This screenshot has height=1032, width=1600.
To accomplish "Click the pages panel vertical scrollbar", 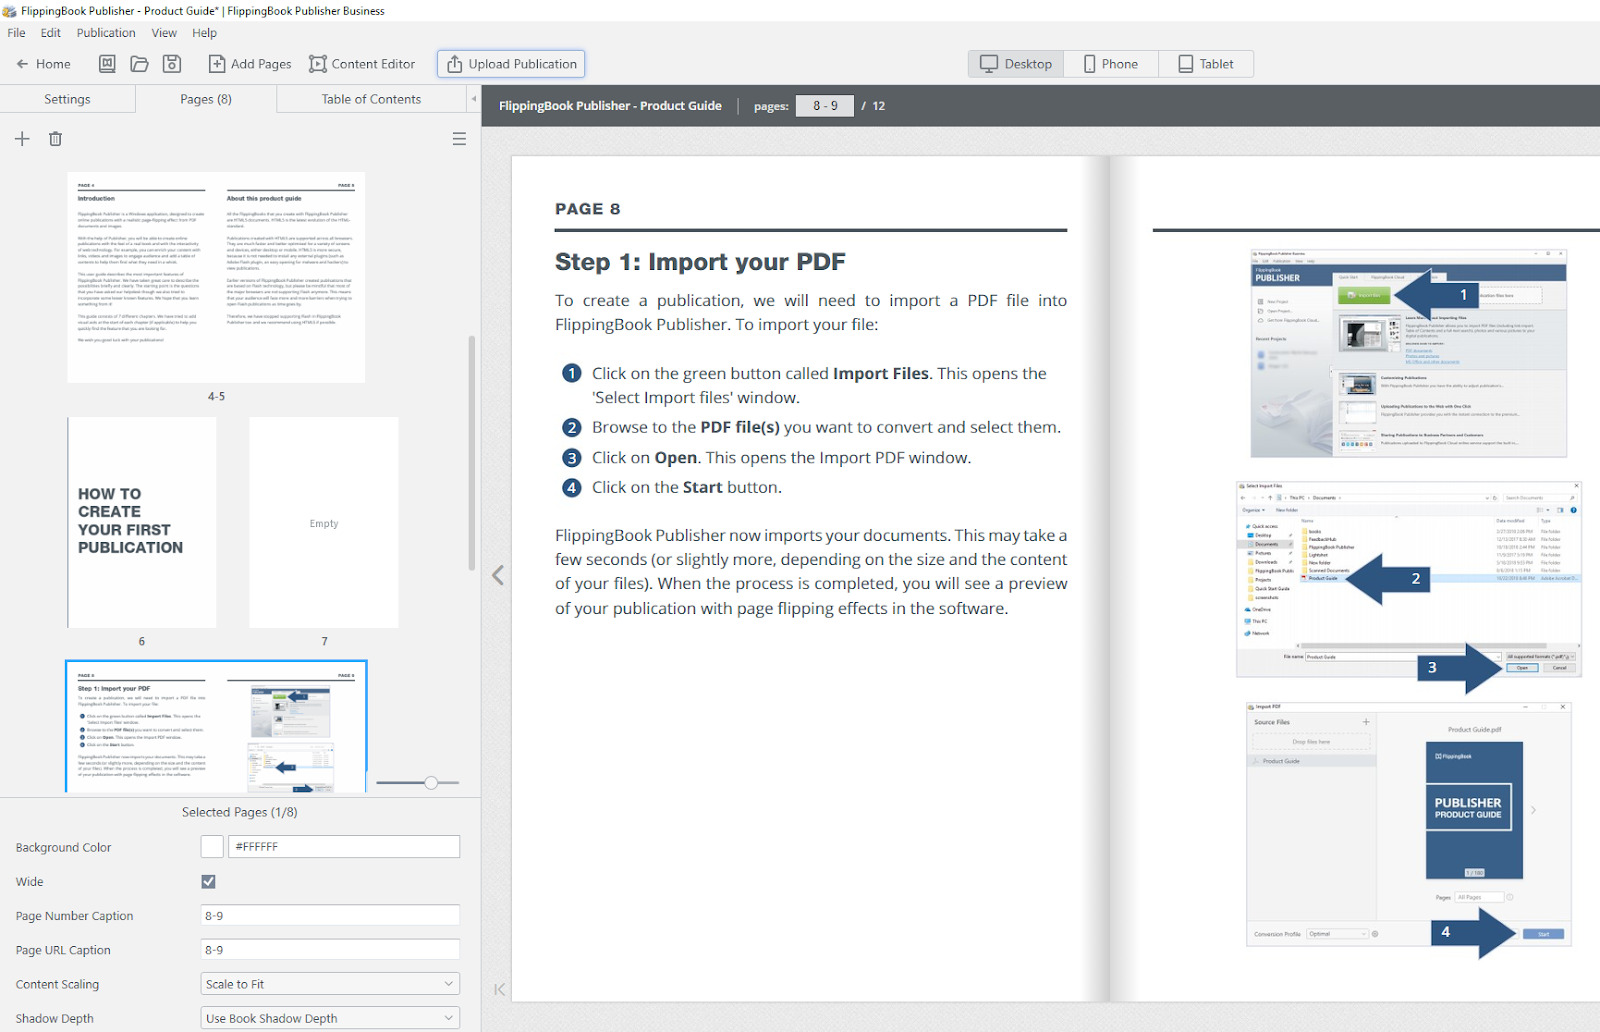I will (x=471, y=452).
